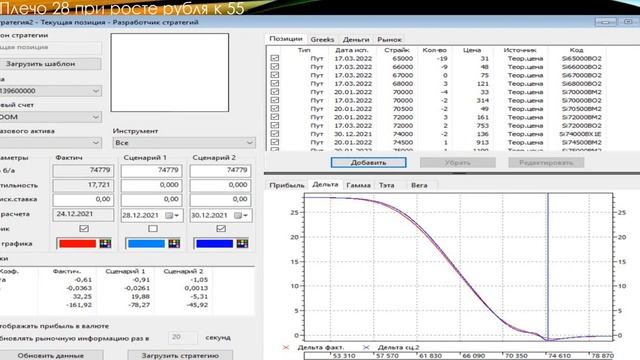Viewport: 640px width, 360px height.
Task: Sort positions by the Страйк column header
Action: [x=397, y=50]
